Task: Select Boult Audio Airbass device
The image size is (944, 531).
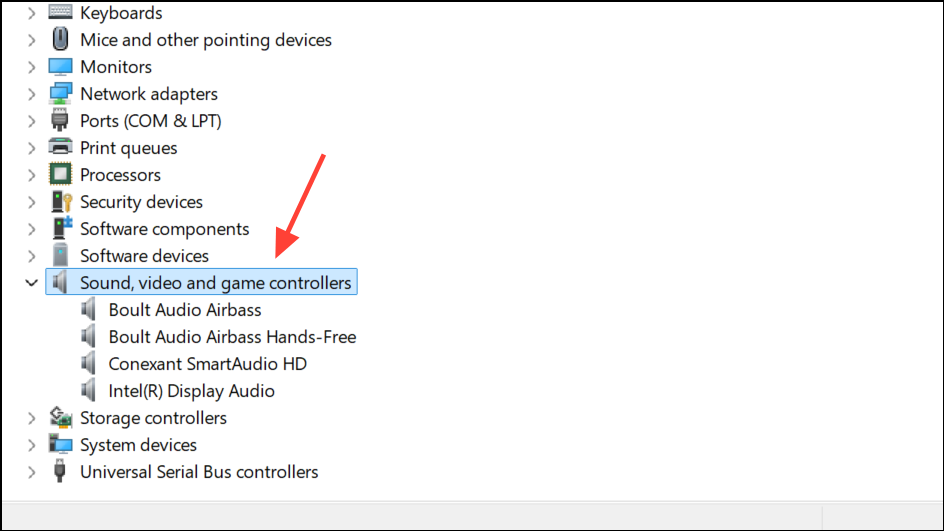Action: [x=184, y=310]
